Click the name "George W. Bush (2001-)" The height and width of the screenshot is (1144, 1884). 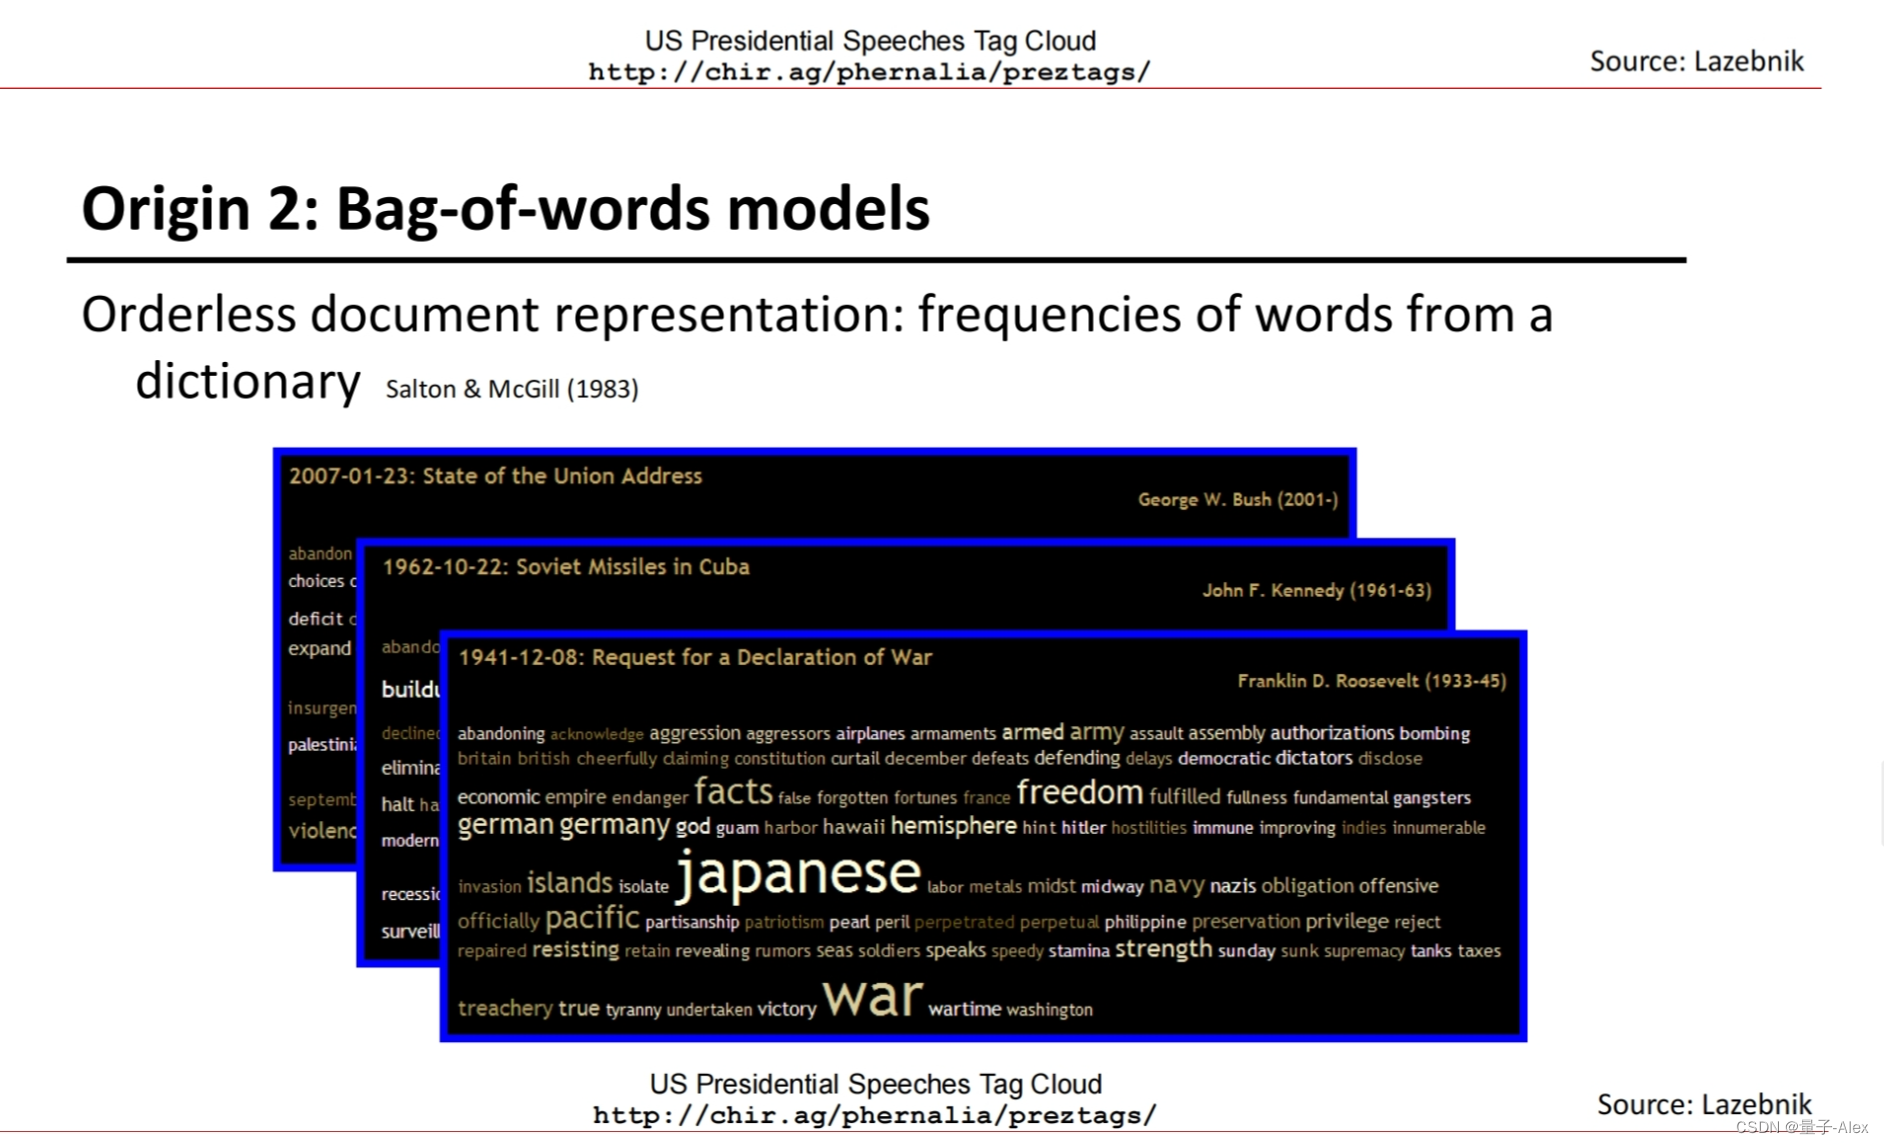(1238, 499)
